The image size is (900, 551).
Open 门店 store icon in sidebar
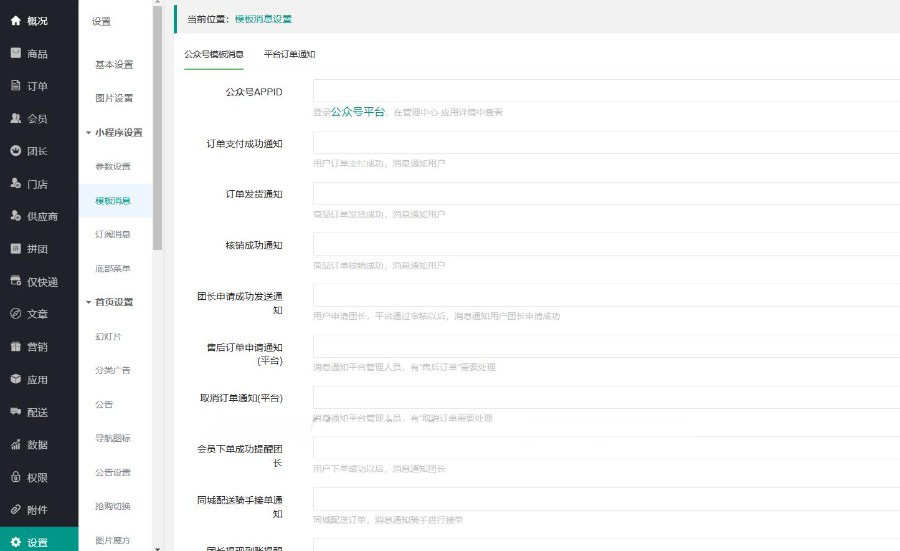click(16, 184)
